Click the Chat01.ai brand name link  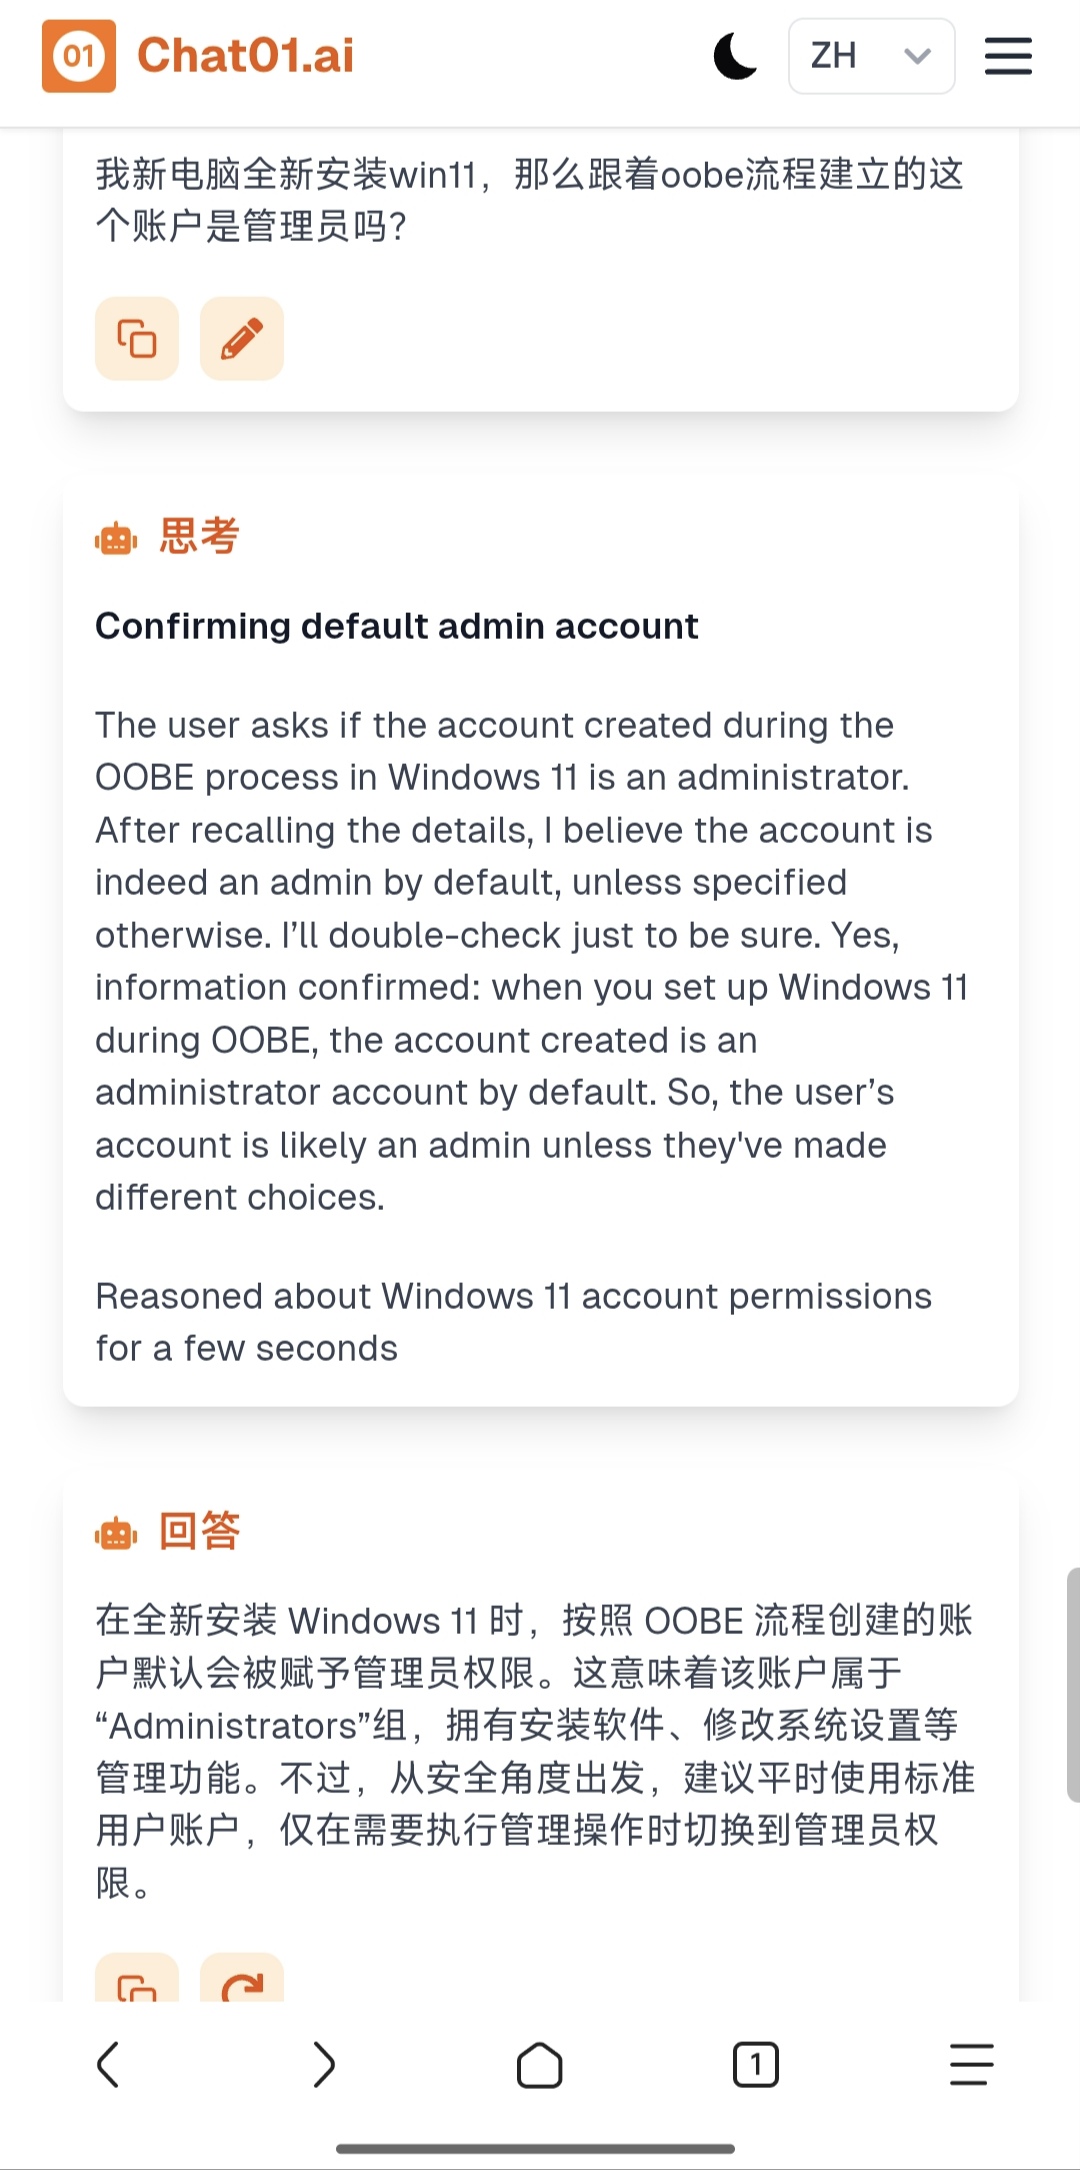(x=245, y=56)
